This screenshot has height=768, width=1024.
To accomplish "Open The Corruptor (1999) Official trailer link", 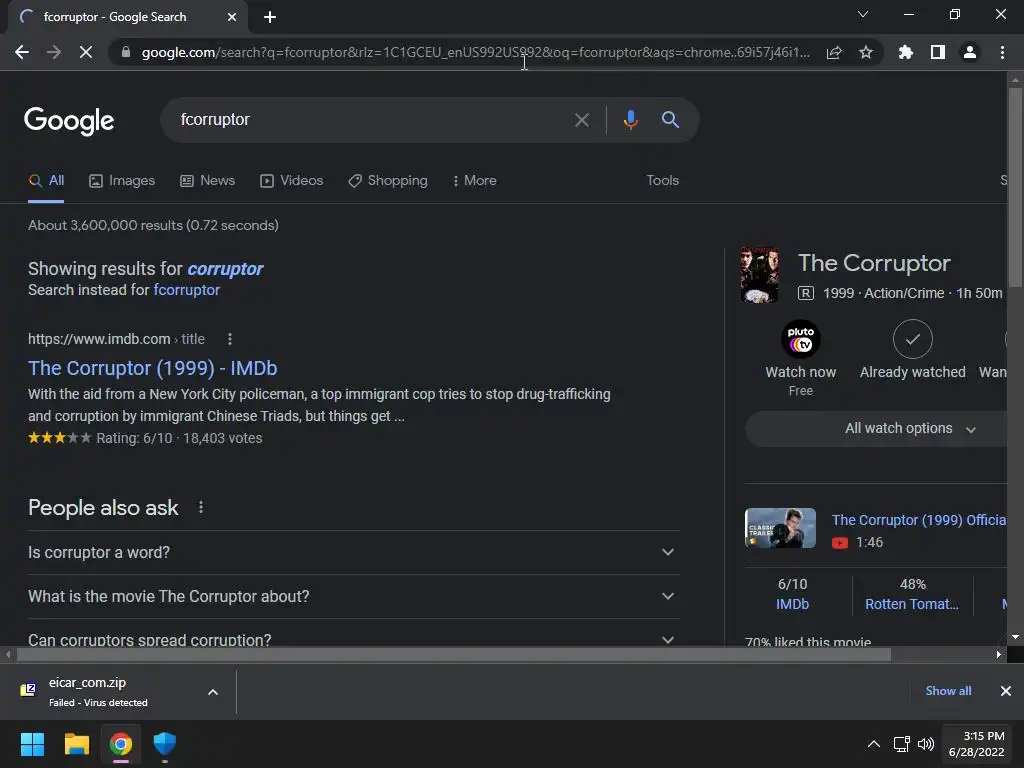I will pos(918,520).
